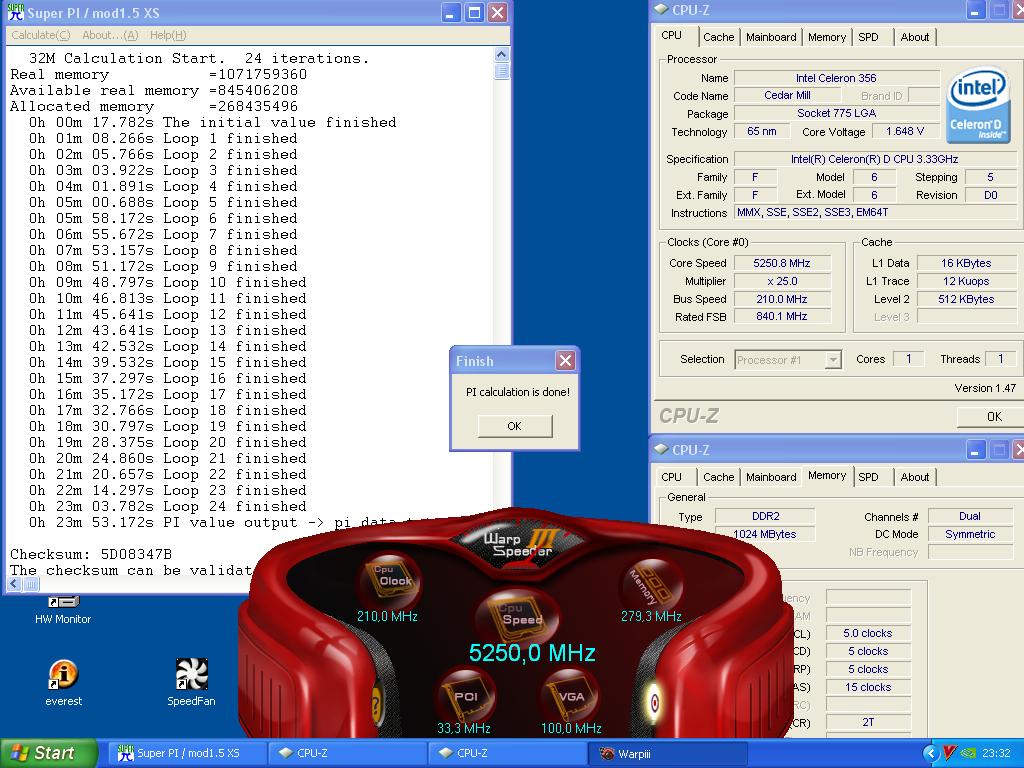The image size is (1024, 768).
Task: Close the Finish dialog with the X
Action: 566,360
